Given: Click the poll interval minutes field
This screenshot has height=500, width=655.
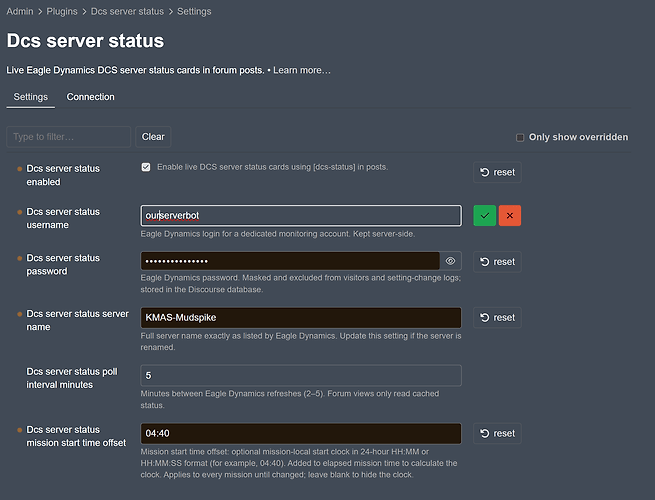Looking at the screenshot, I should [x=301, y=375].
